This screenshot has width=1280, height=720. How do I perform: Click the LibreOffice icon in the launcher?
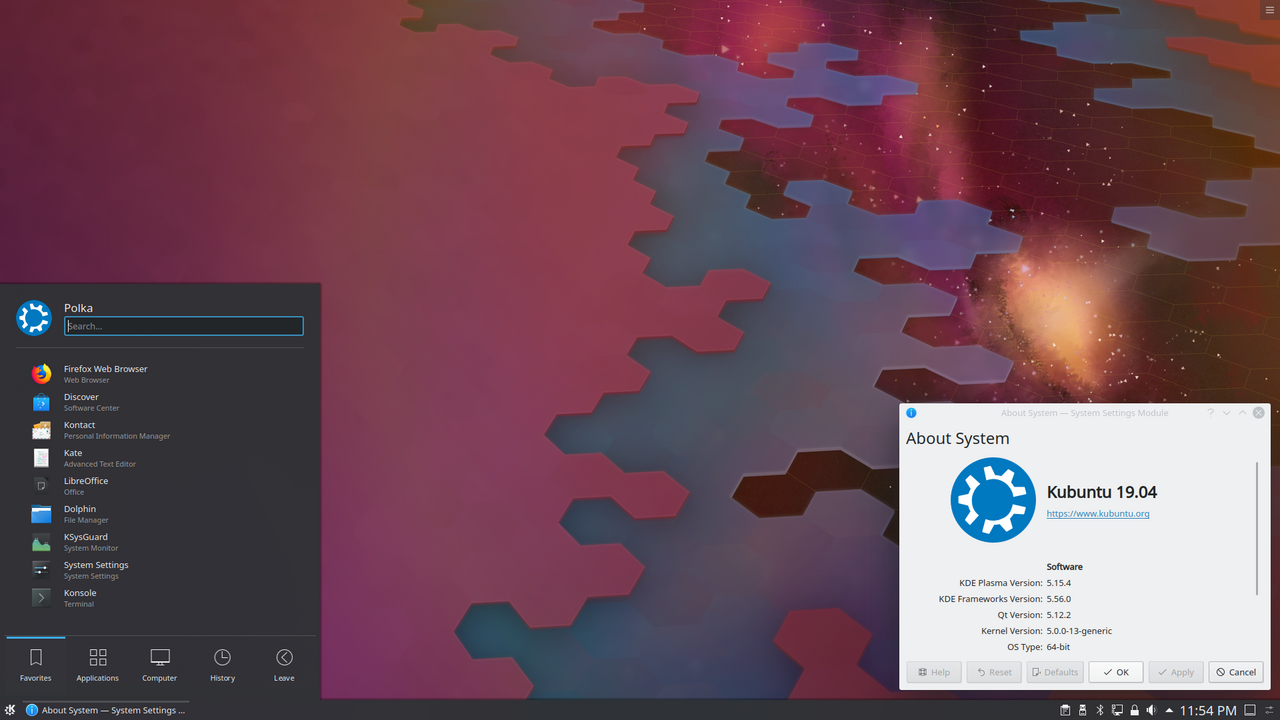click(41, 486)
